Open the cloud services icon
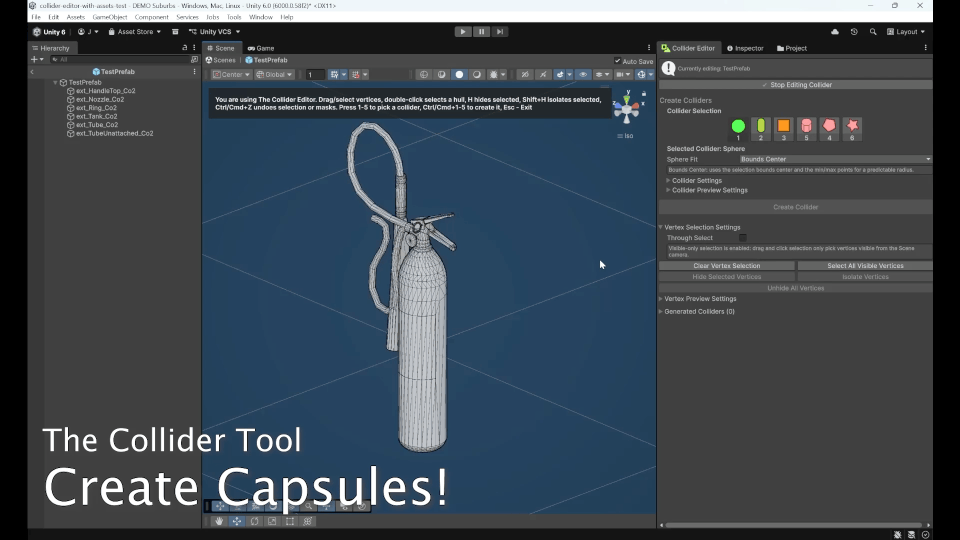 coord(834,32)
